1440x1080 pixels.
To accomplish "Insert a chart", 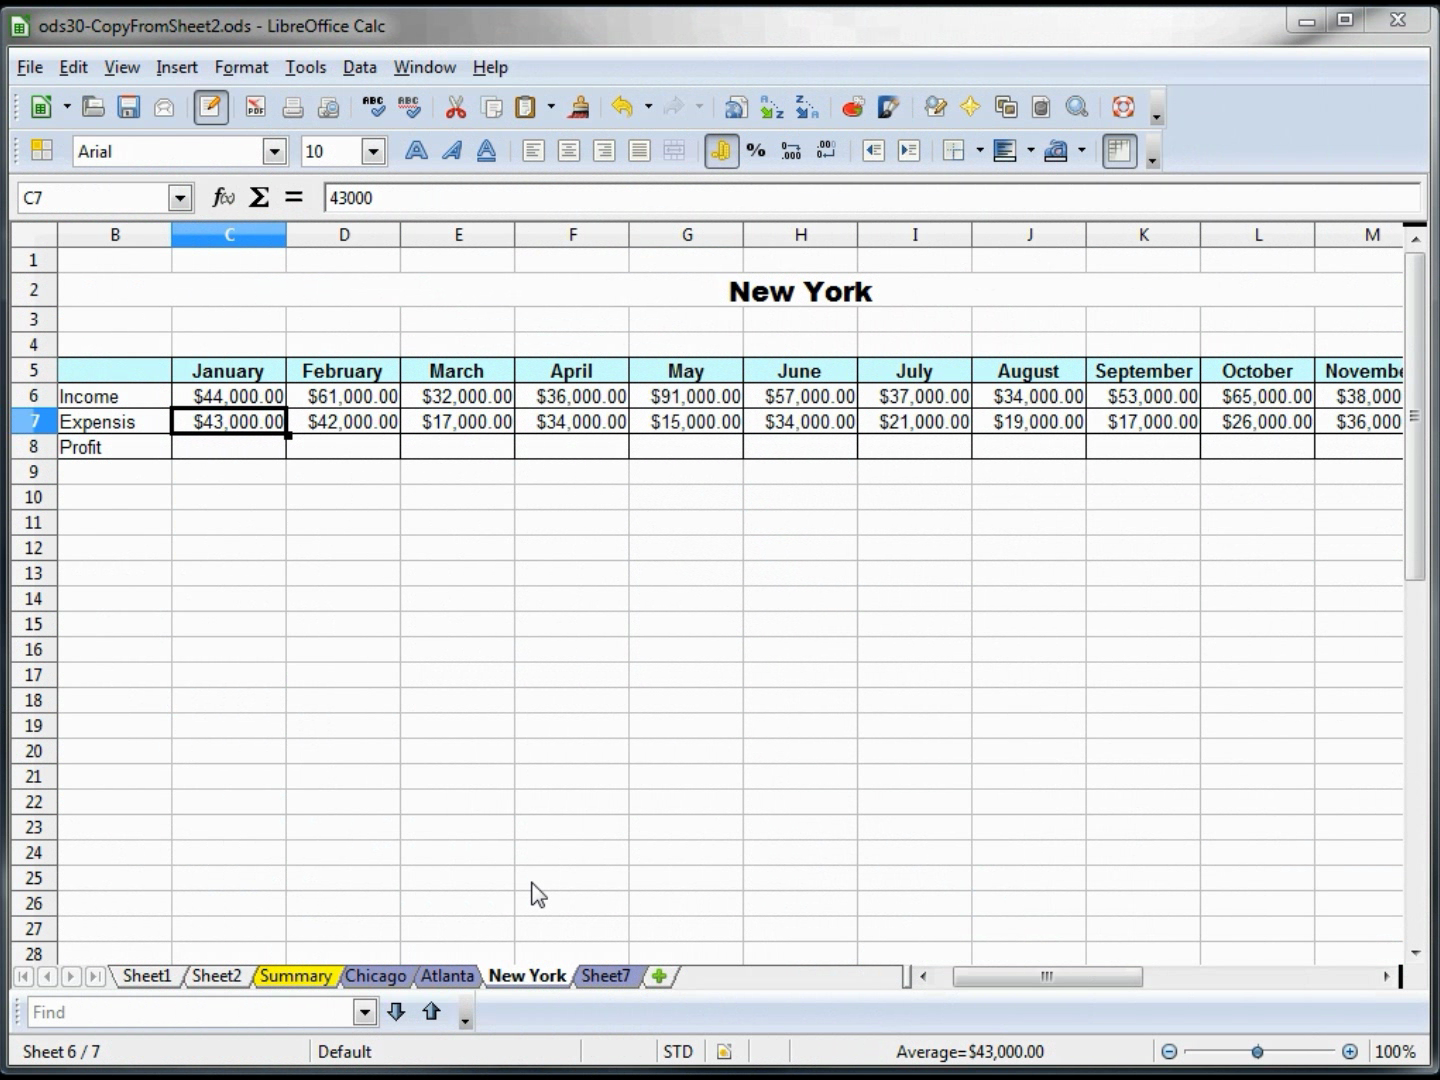I will click(x=852, y=107).
